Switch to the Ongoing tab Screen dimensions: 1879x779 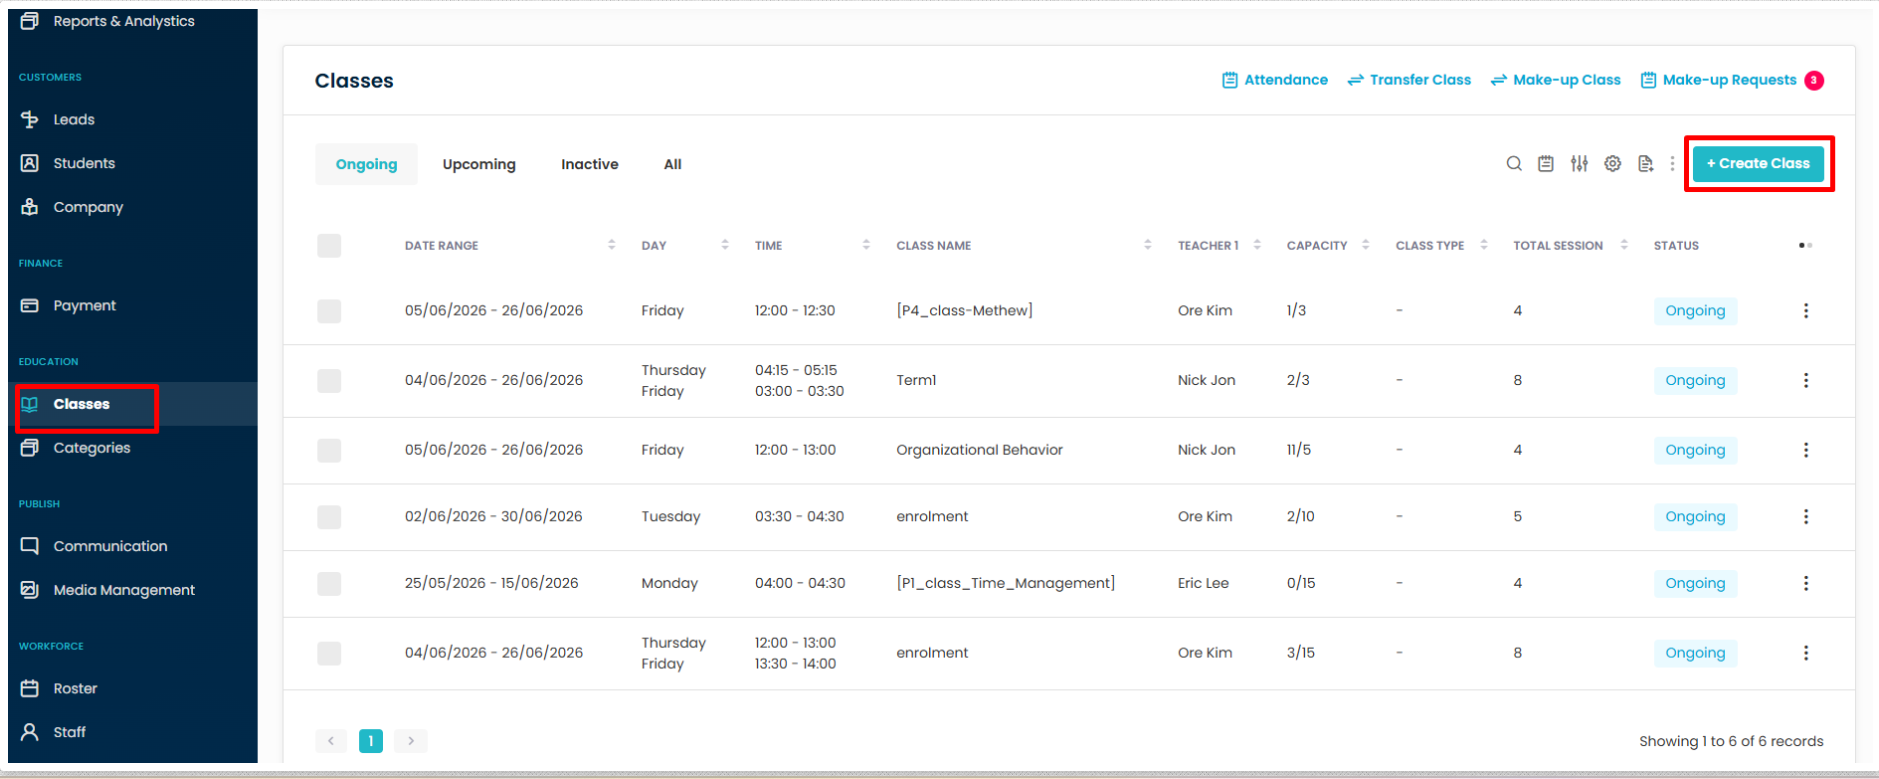pyautogui.click(x=366, y=164)
